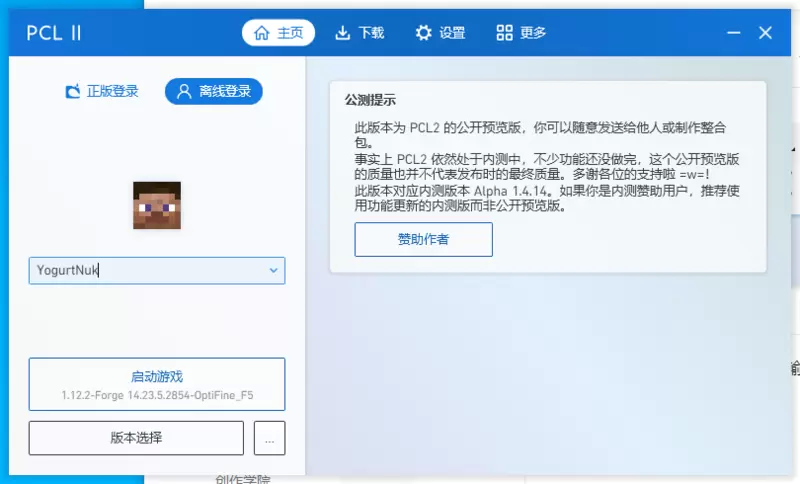Expand the username dropdown arrow
800x484 pixels.
click(x=273, y=270)
